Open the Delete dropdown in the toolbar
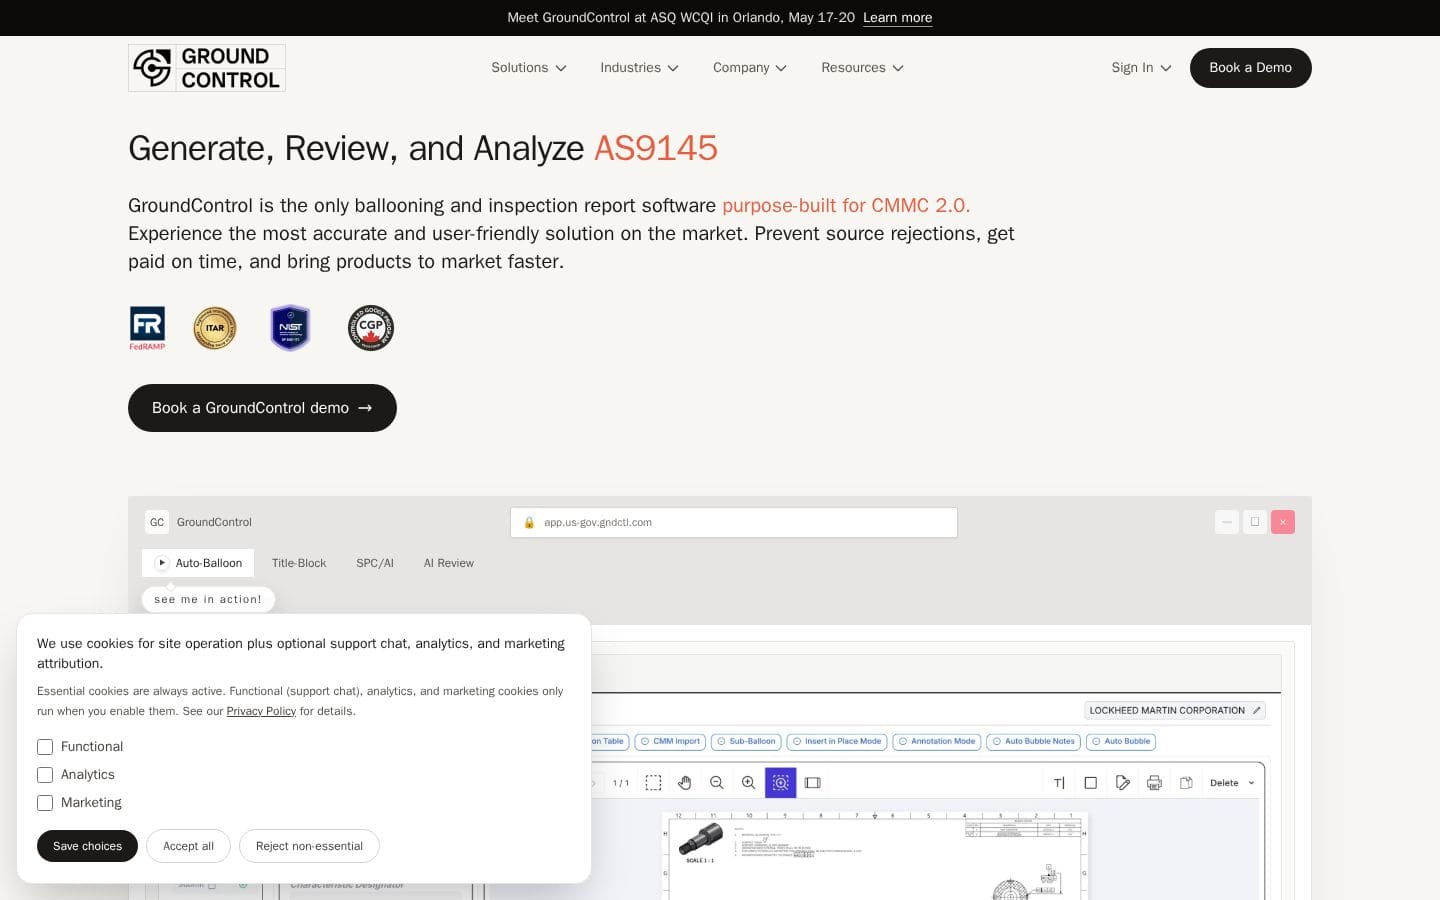 (1232, 783)
